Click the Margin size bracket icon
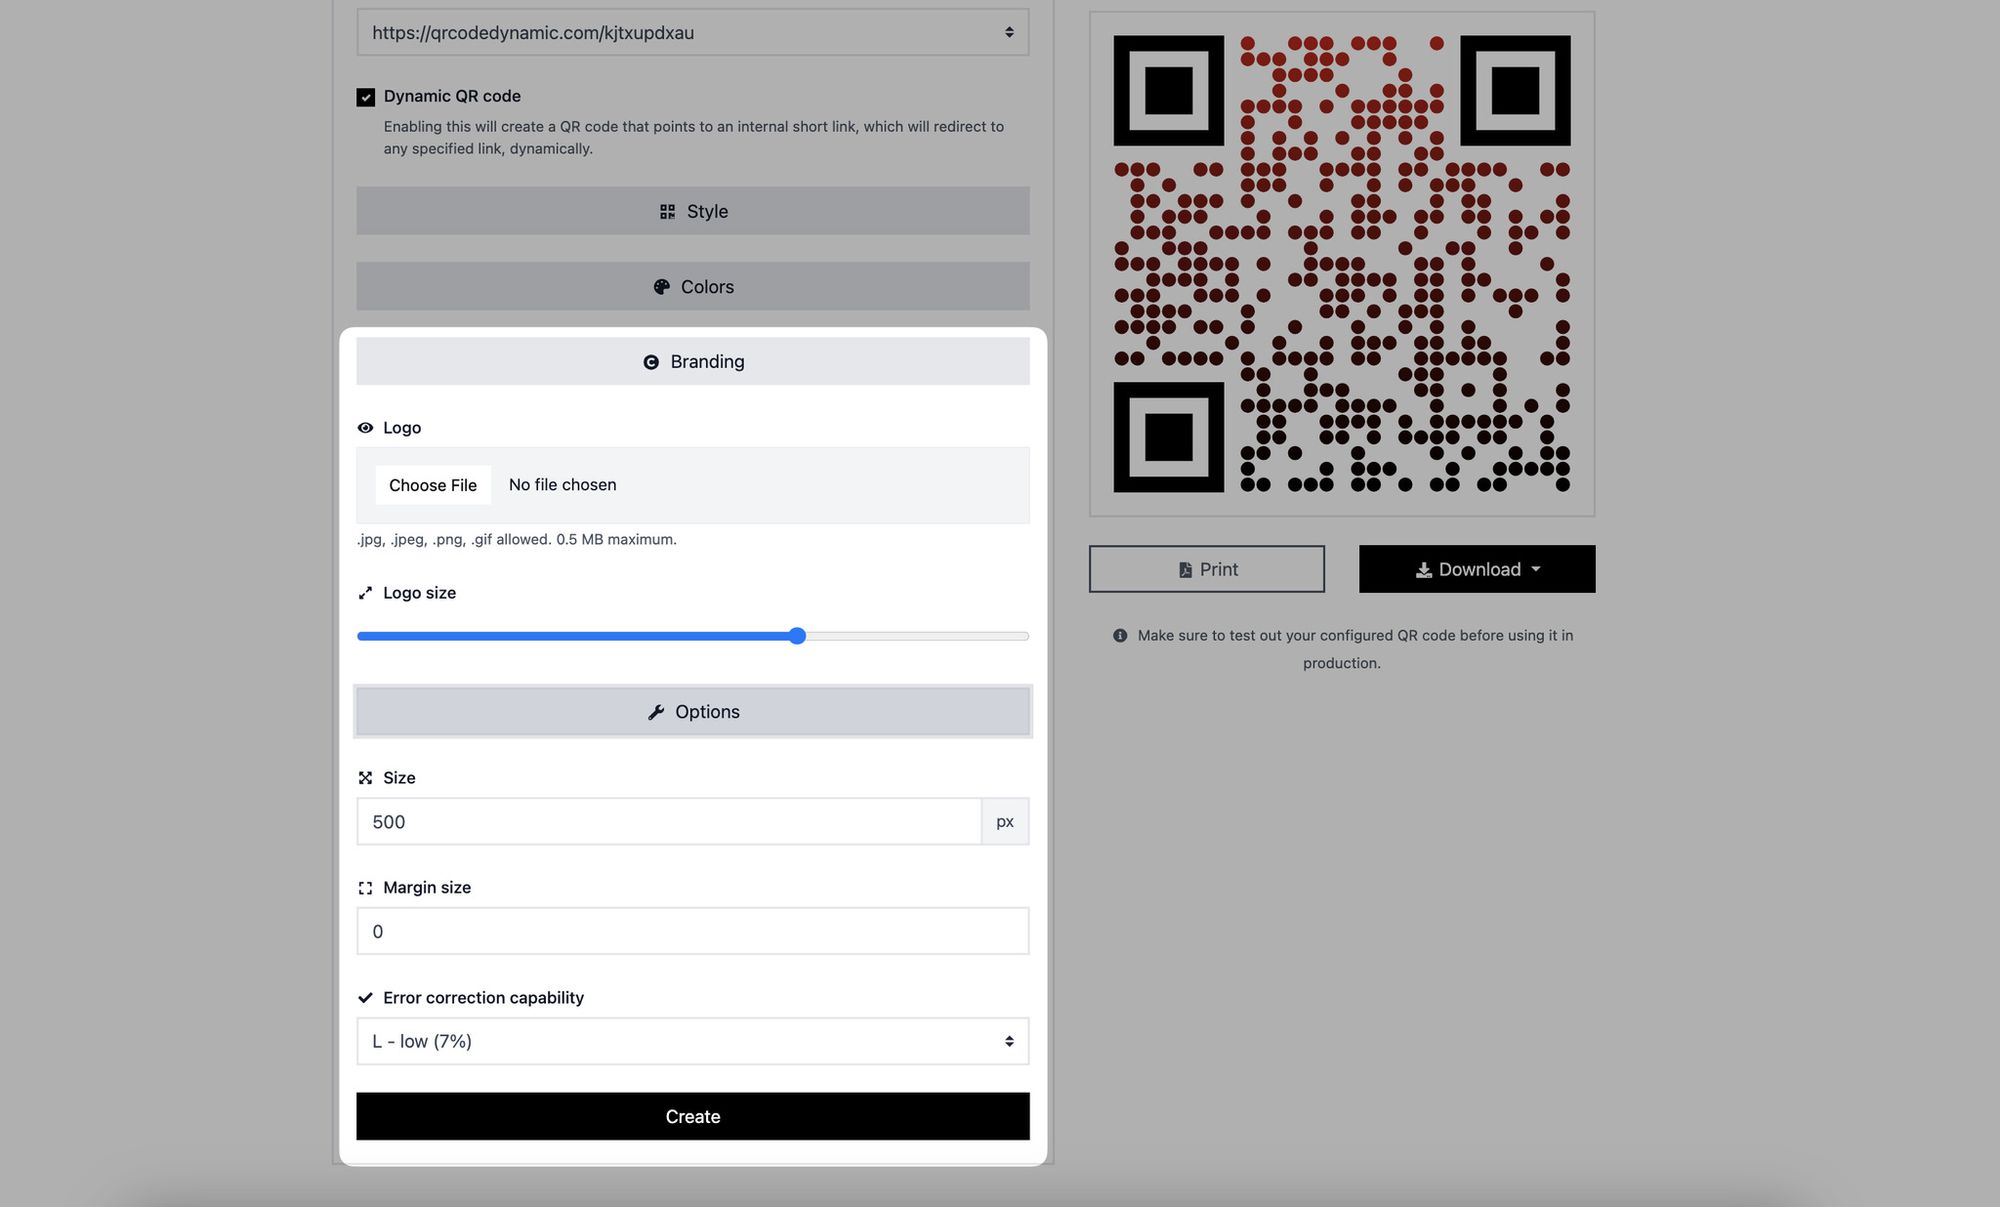This screenshot has width=2000, height=1207. pyautogui.click(x=365, y=888)
